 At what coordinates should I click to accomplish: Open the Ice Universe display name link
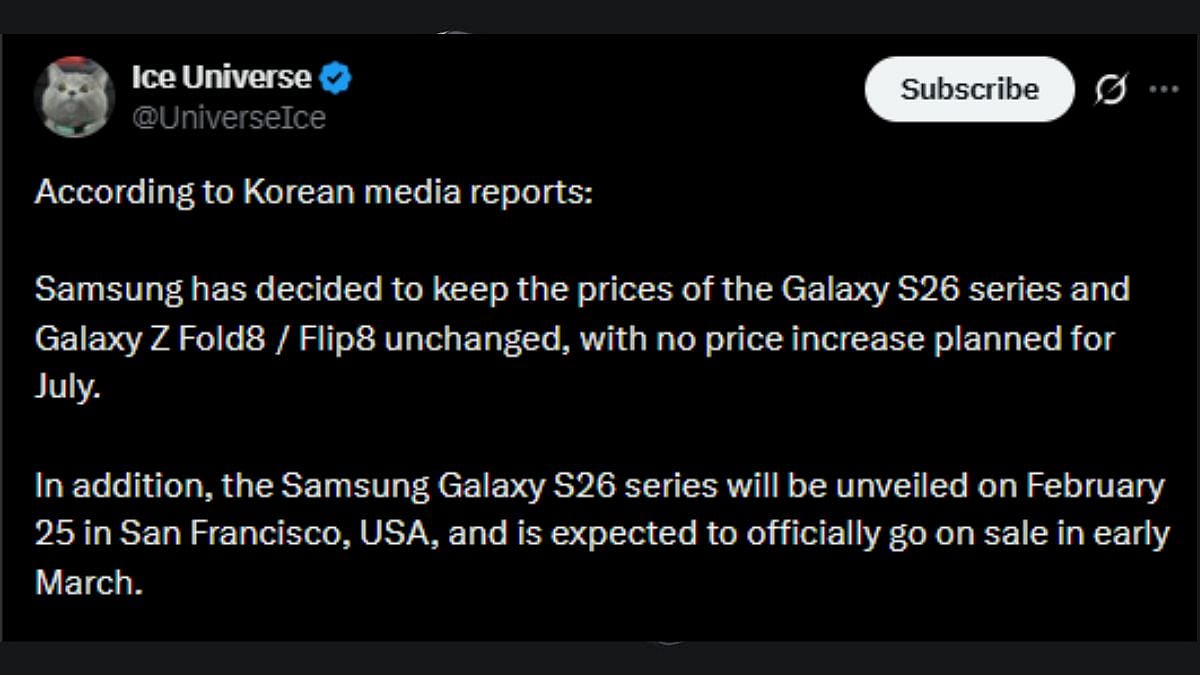[221, 77]
